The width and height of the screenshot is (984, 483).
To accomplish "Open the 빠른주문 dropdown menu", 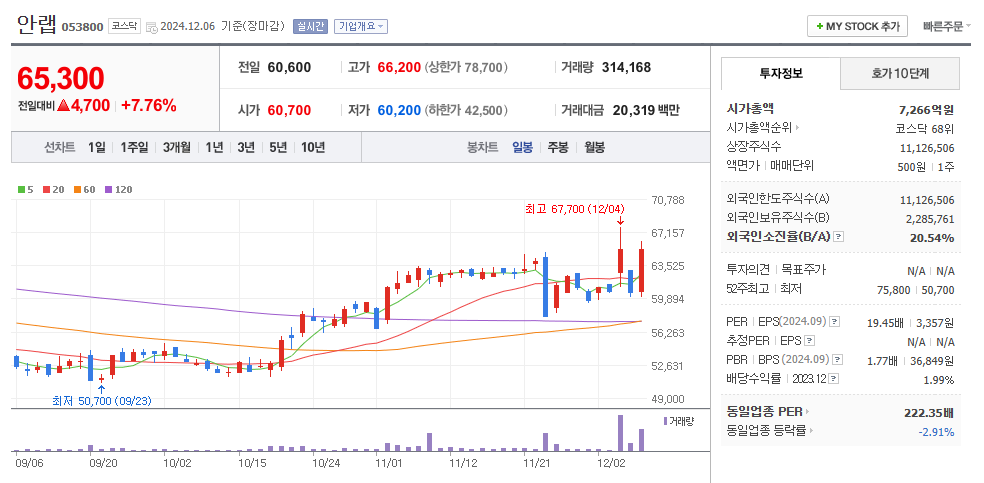I will [x=946, y=26].
